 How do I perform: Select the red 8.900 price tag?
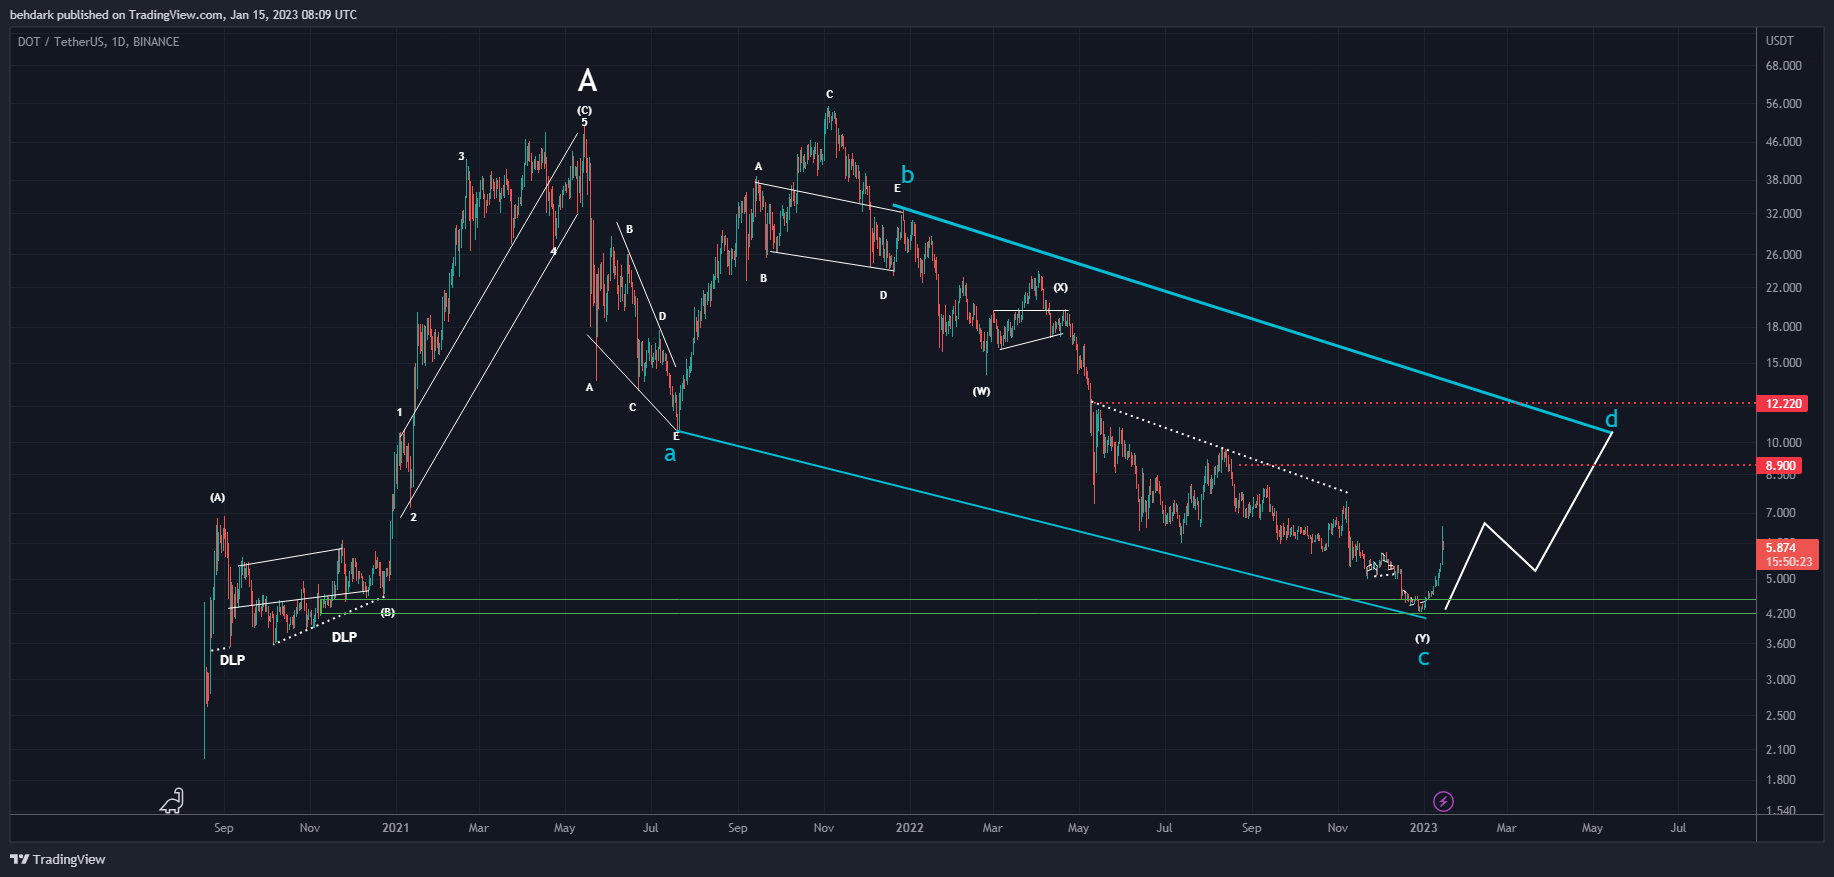(1780, 466)
